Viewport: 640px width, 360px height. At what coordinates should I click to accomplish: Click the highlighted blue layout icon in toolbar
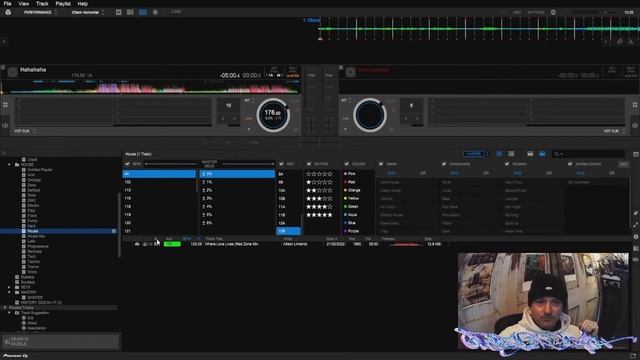143,12
